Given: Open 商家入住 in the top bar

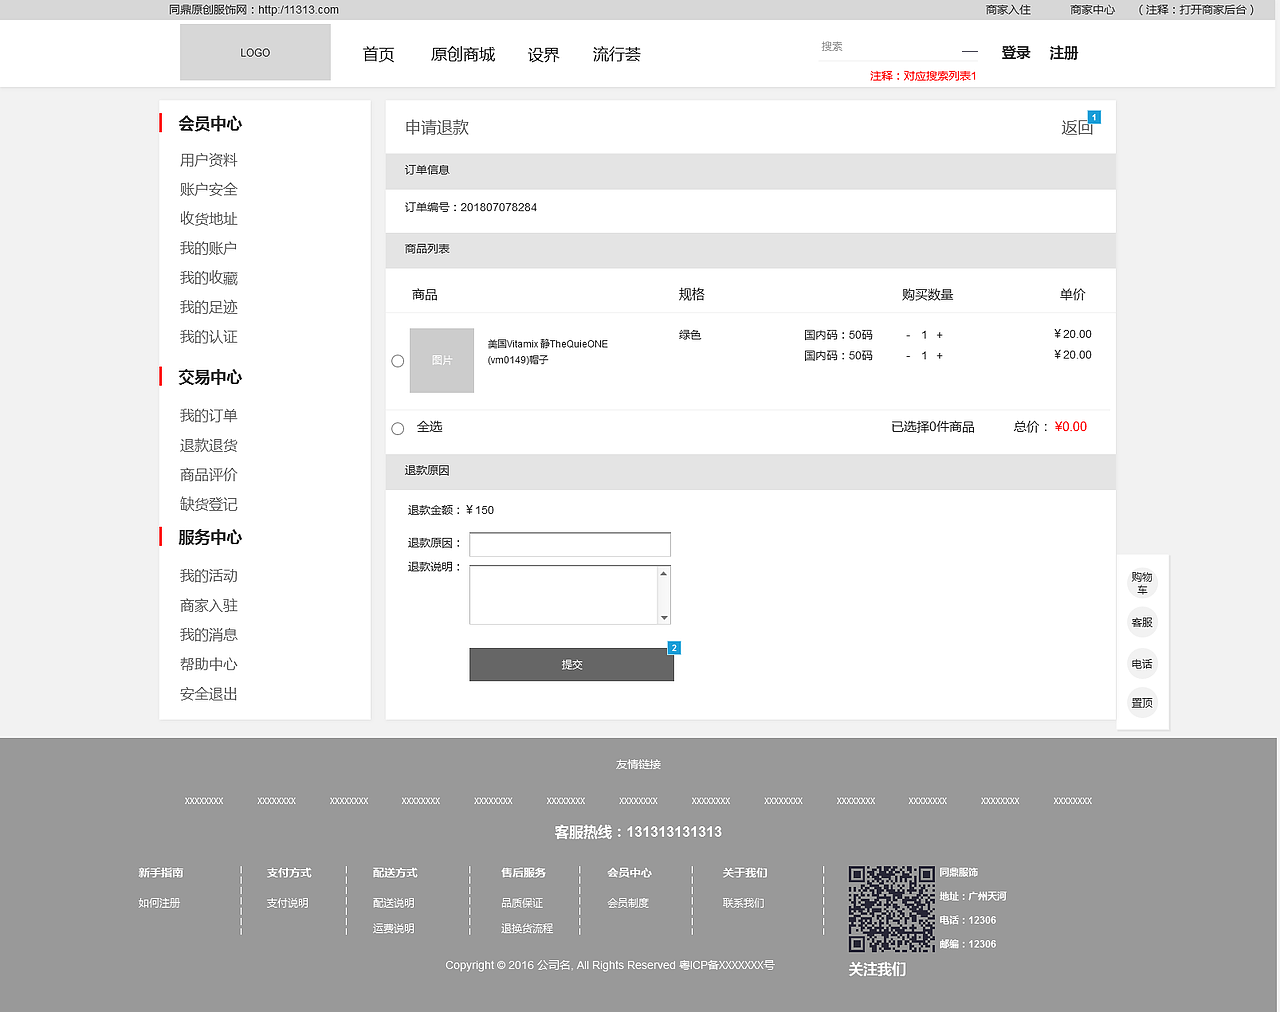Looking at the screenshot, I should coord(1008,10).
